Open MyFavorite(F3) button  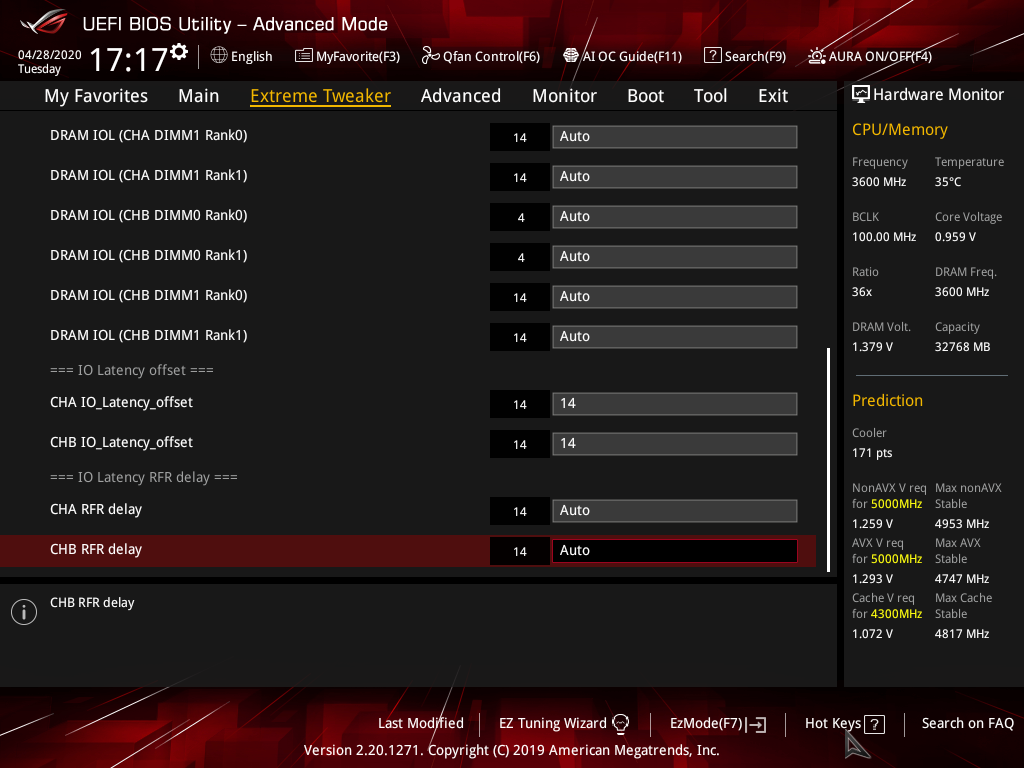pyautogui.click(x=347, y=56)
